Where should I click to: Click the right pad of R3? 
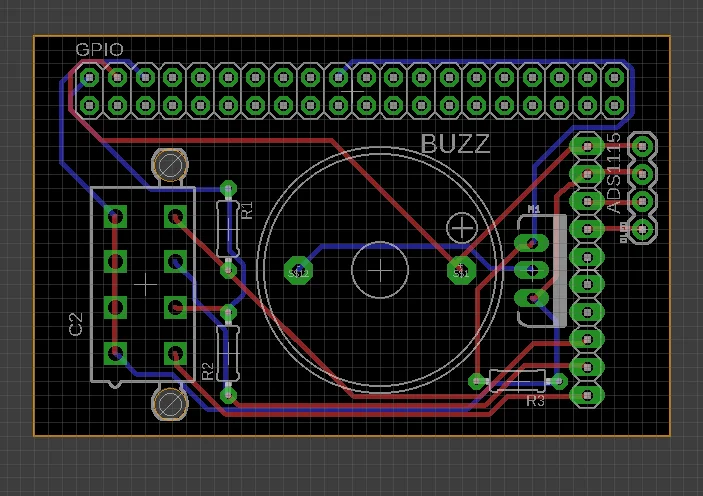click(559, 382)
